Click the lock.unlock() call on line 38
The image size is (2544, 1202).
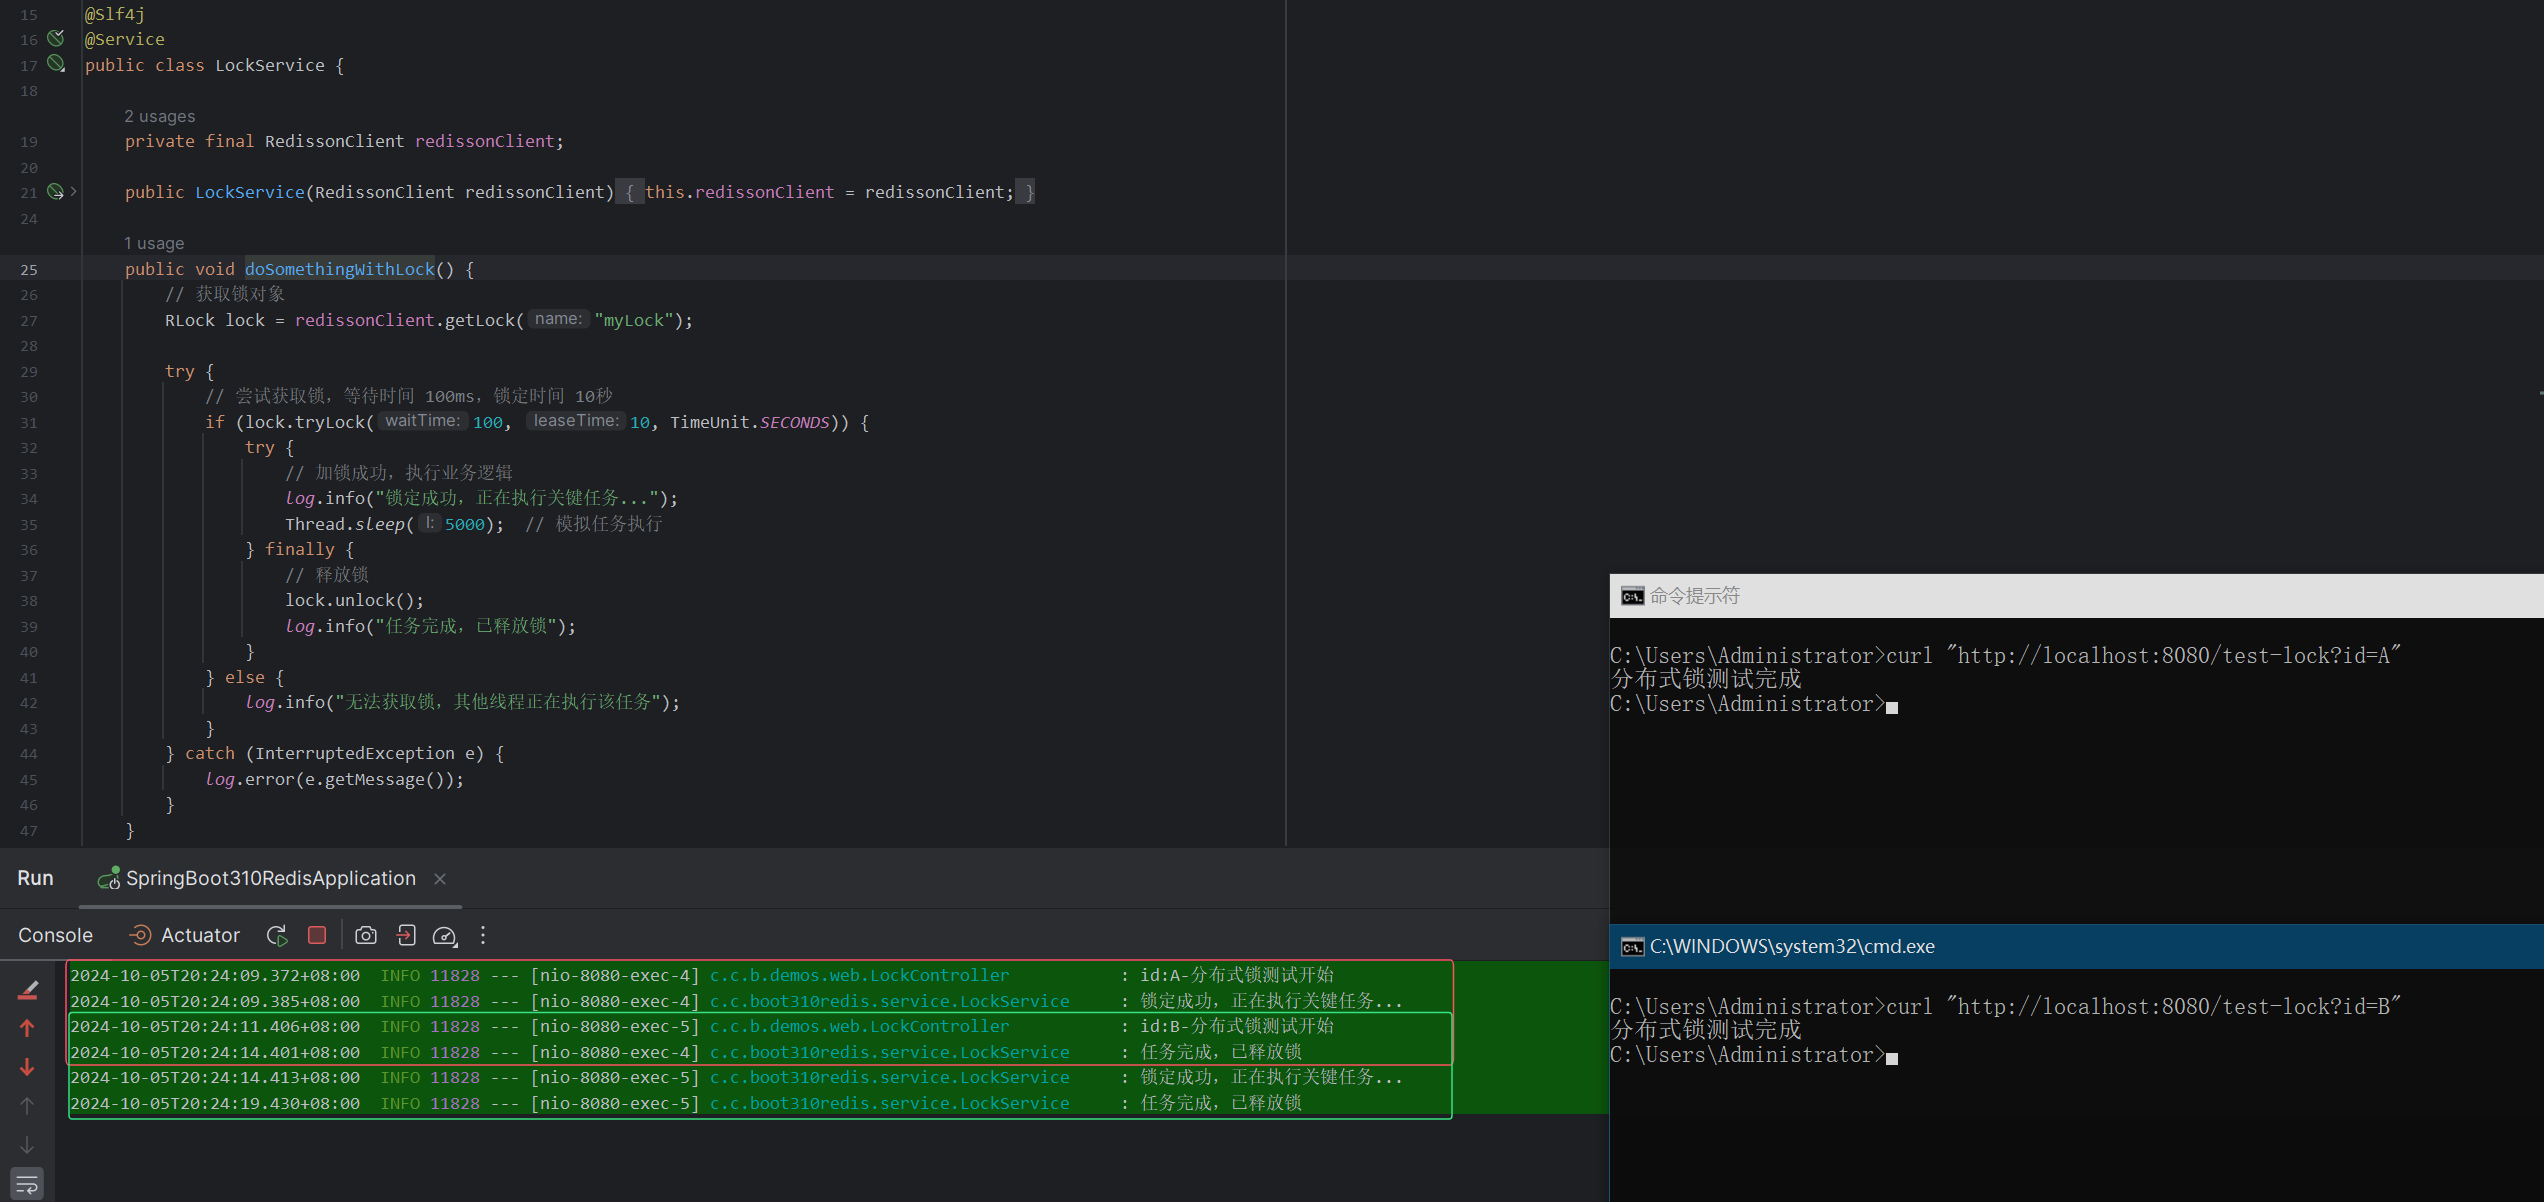355,600
